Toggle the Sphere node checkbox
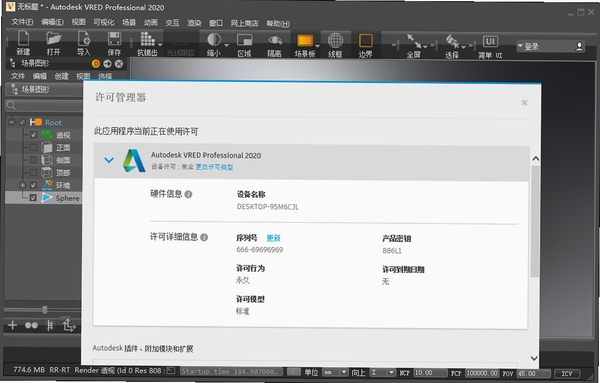Viewport: 600px width, 383px height. [33, 198]
